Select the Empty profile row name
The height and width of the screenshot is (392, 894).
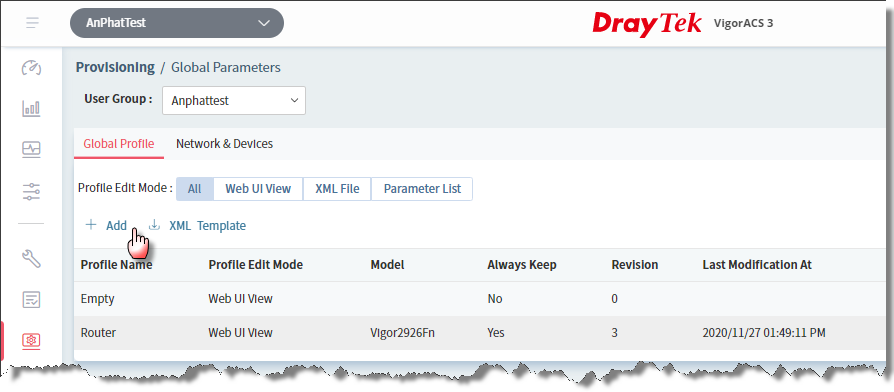pyautogui.click(x=97, y=299)
